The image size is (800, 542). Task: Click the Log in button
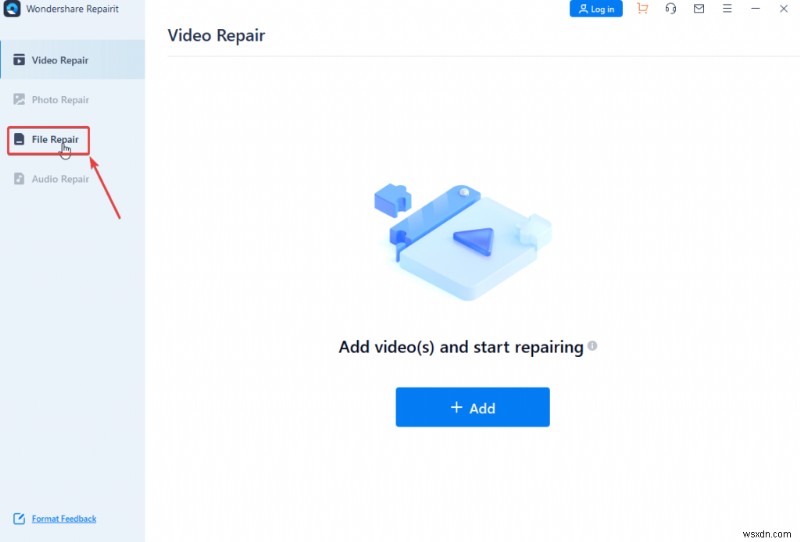click(596, 9)
